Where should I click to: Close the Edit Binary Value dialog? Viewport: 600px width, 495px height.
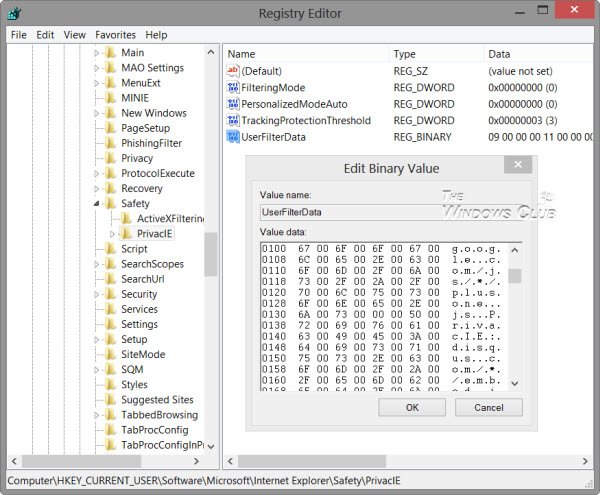[x=518, y=164]
